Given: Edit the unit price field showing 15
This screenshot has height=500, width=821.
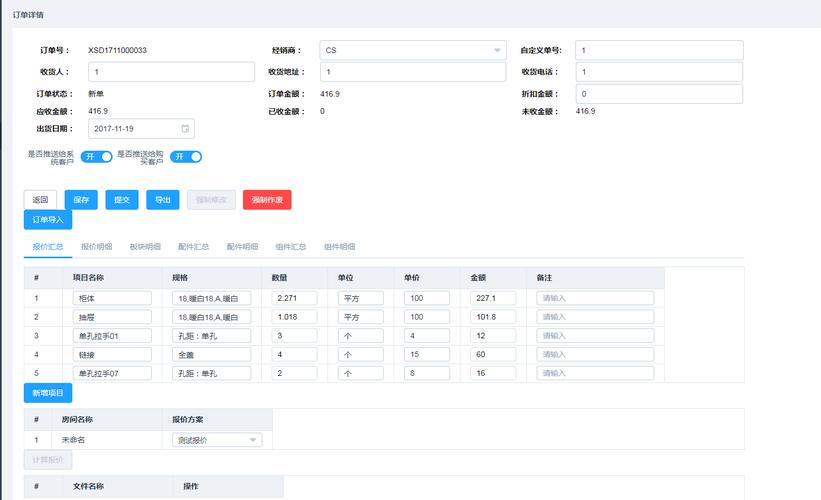Looking at the screenshot, I should click(427, 354).
